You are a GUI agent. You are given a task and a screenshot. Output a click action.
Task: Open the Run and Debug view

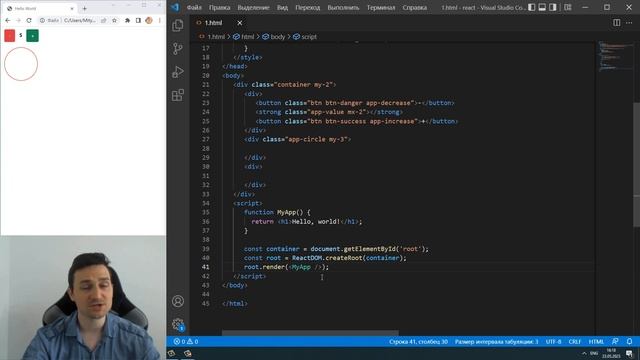[178, 72]
